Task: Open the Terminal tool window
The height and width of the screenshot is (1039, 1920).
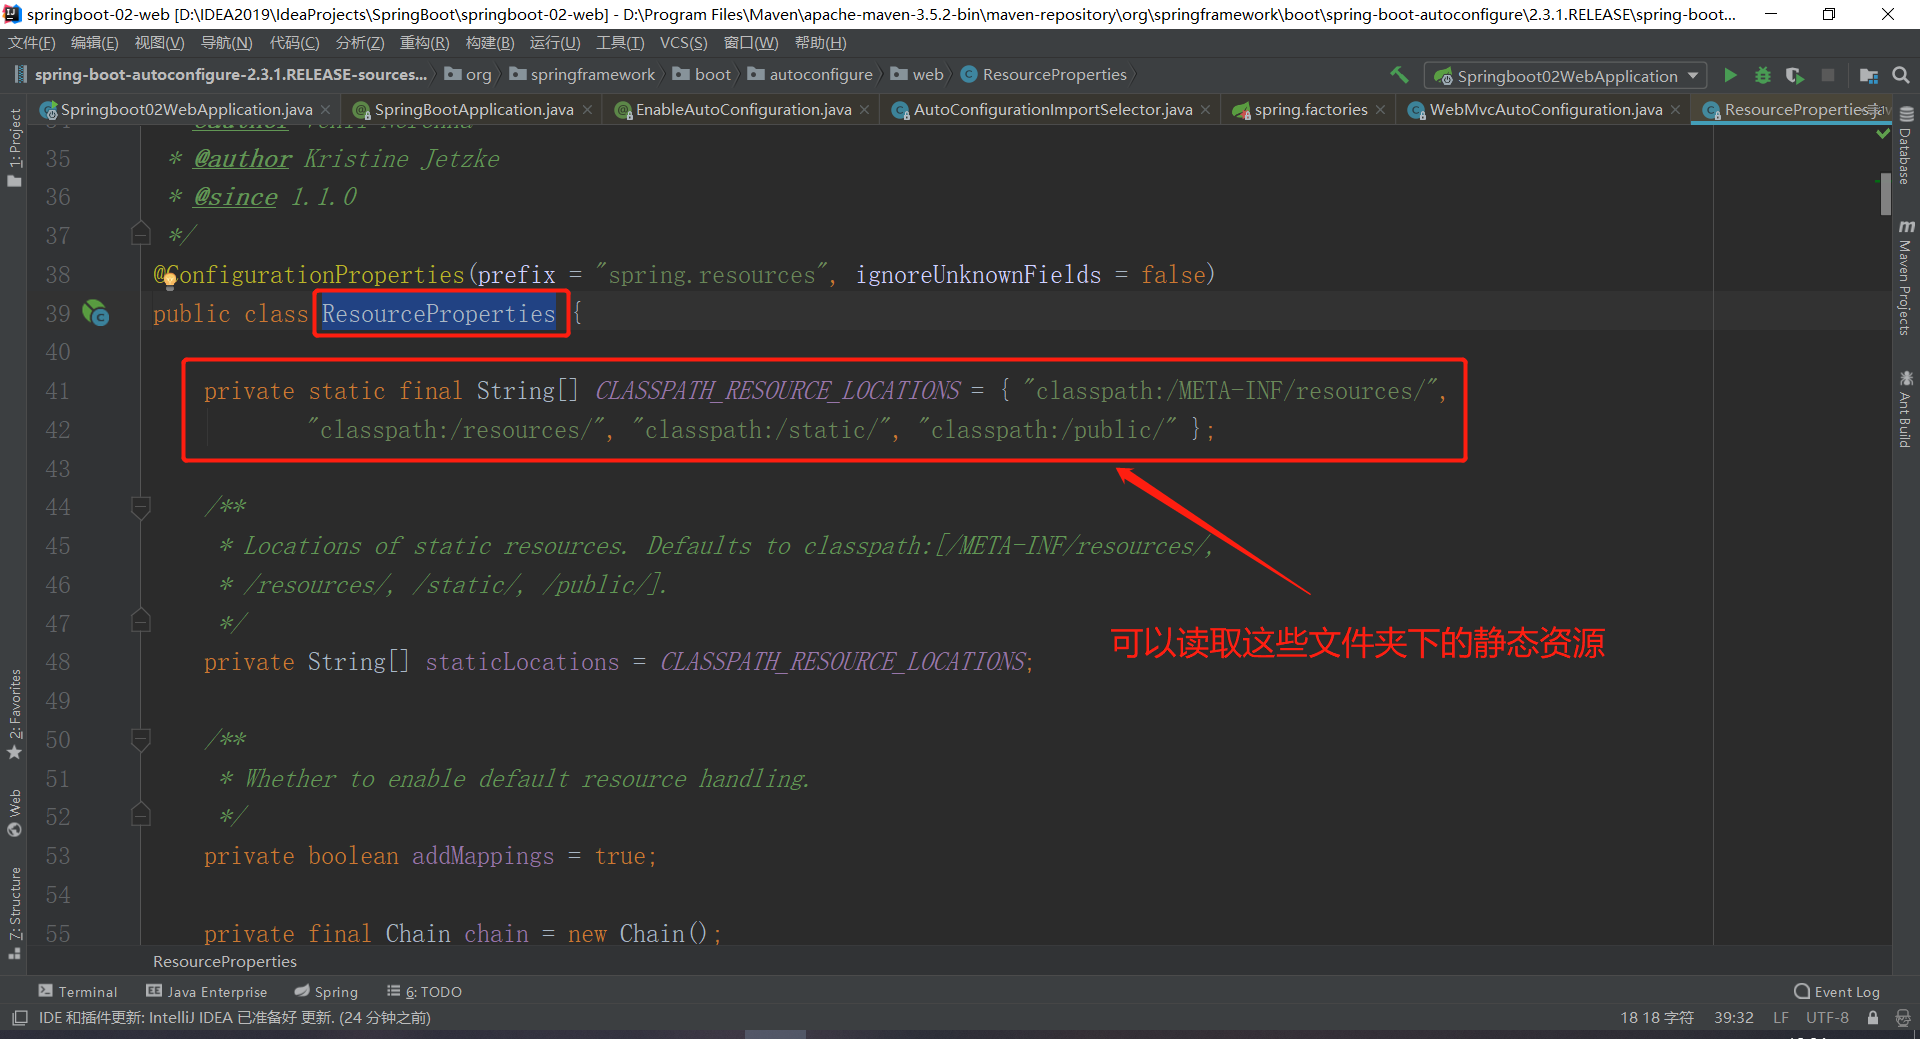Action: pyautogui.click(x=78, y=992)
